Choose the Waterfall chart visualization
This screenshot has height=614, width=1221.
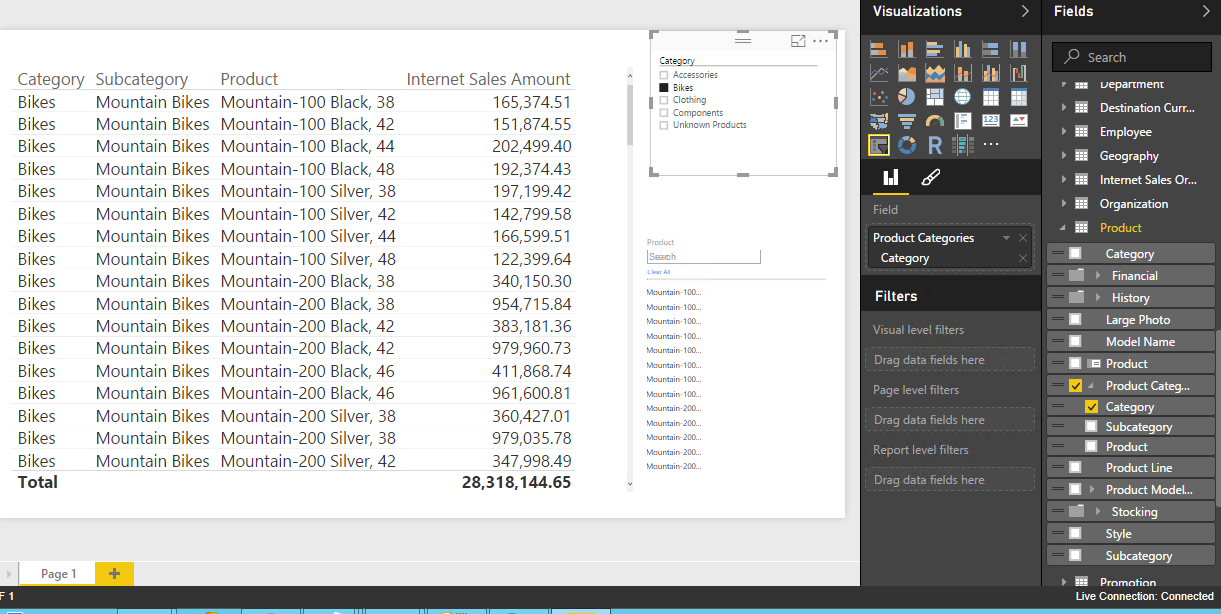[x=1019, y=73]
